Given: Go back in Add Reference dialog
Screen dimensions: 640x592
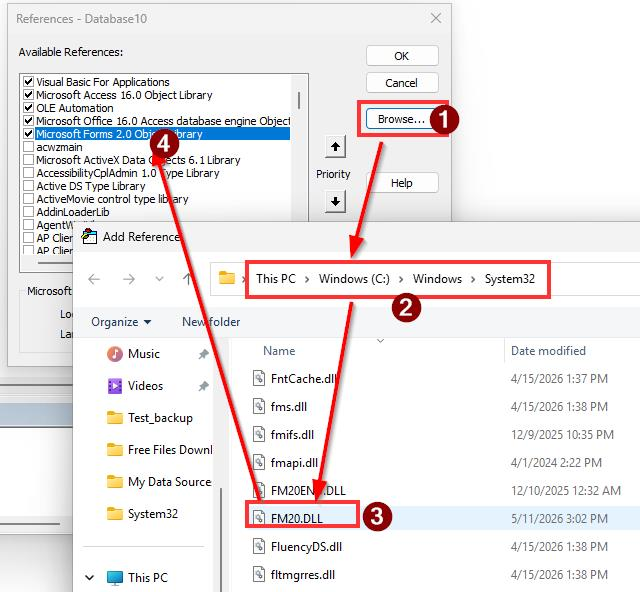Looking at the screenshot, I should [94, 279].
